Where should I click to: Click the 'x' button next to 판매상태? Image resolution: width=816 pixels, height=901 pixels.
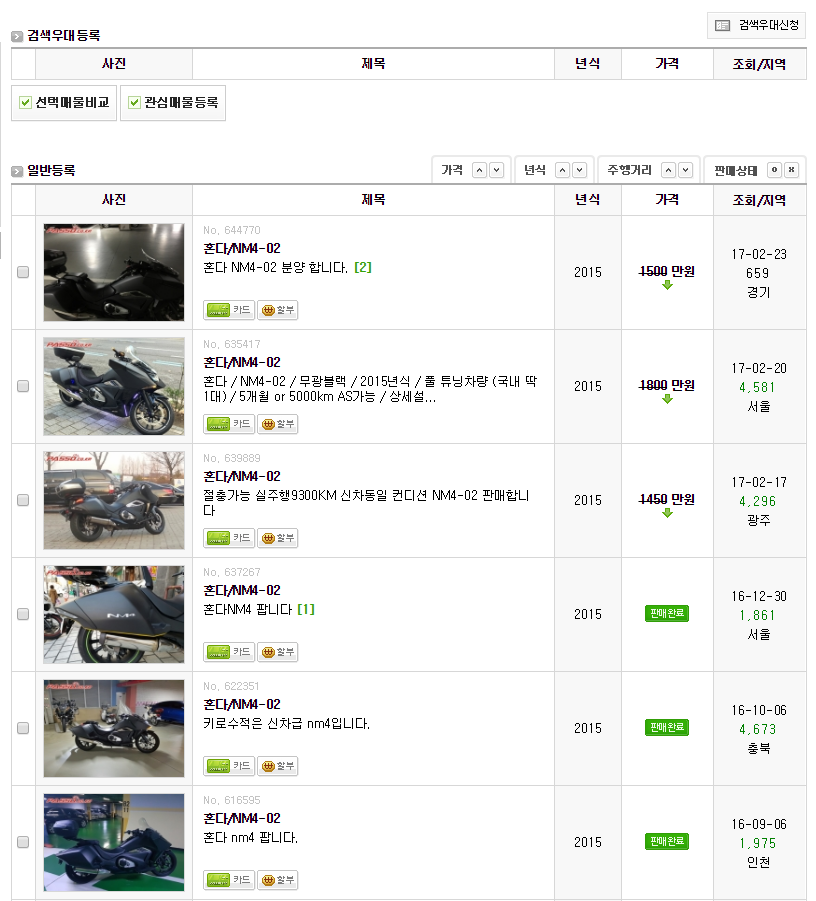point(791,170)
